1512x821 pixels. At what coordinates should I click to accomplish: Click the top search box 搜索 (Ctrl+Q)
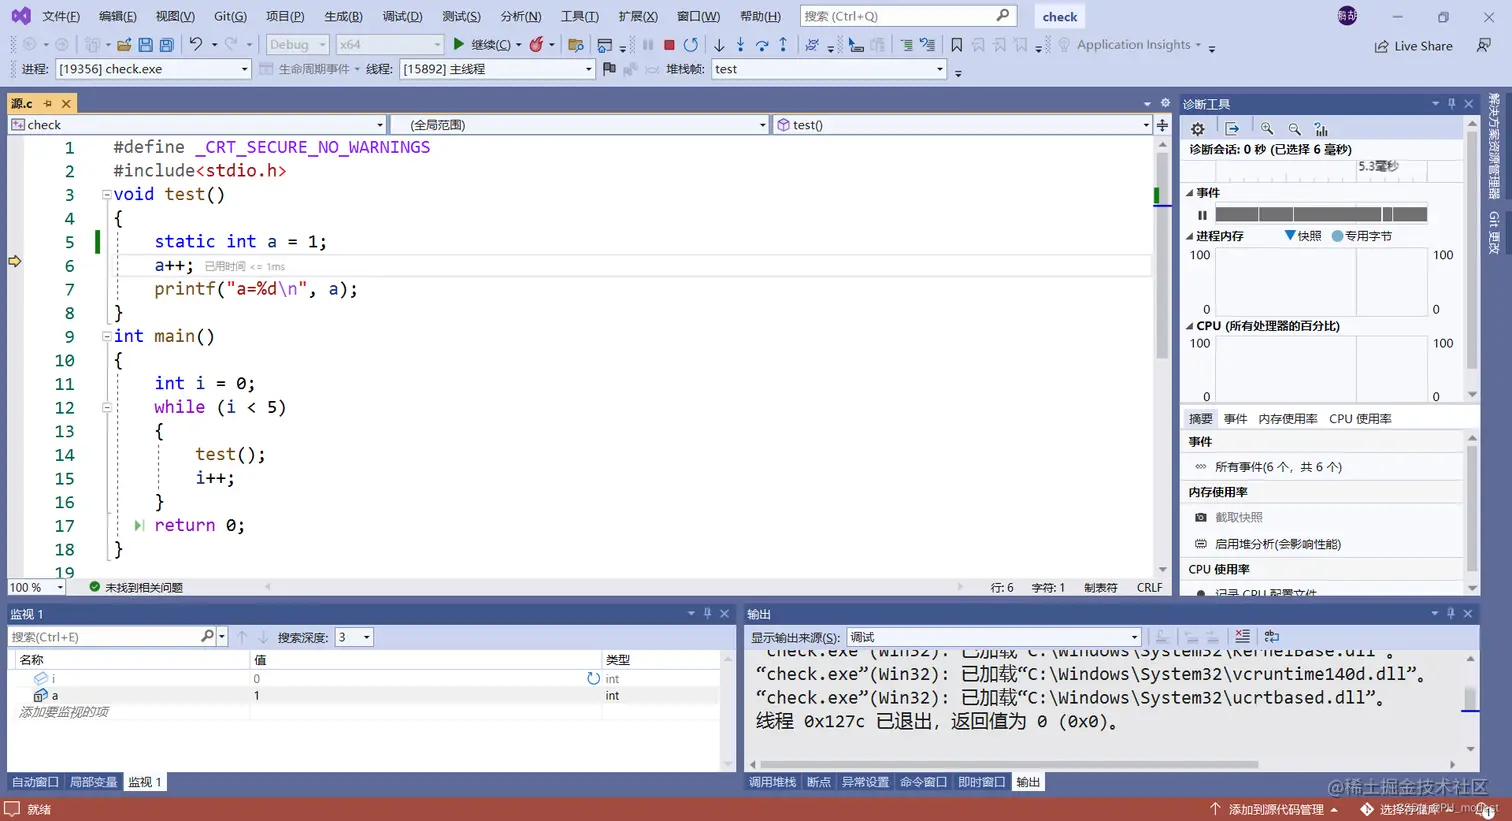click(x=908, y=16)
